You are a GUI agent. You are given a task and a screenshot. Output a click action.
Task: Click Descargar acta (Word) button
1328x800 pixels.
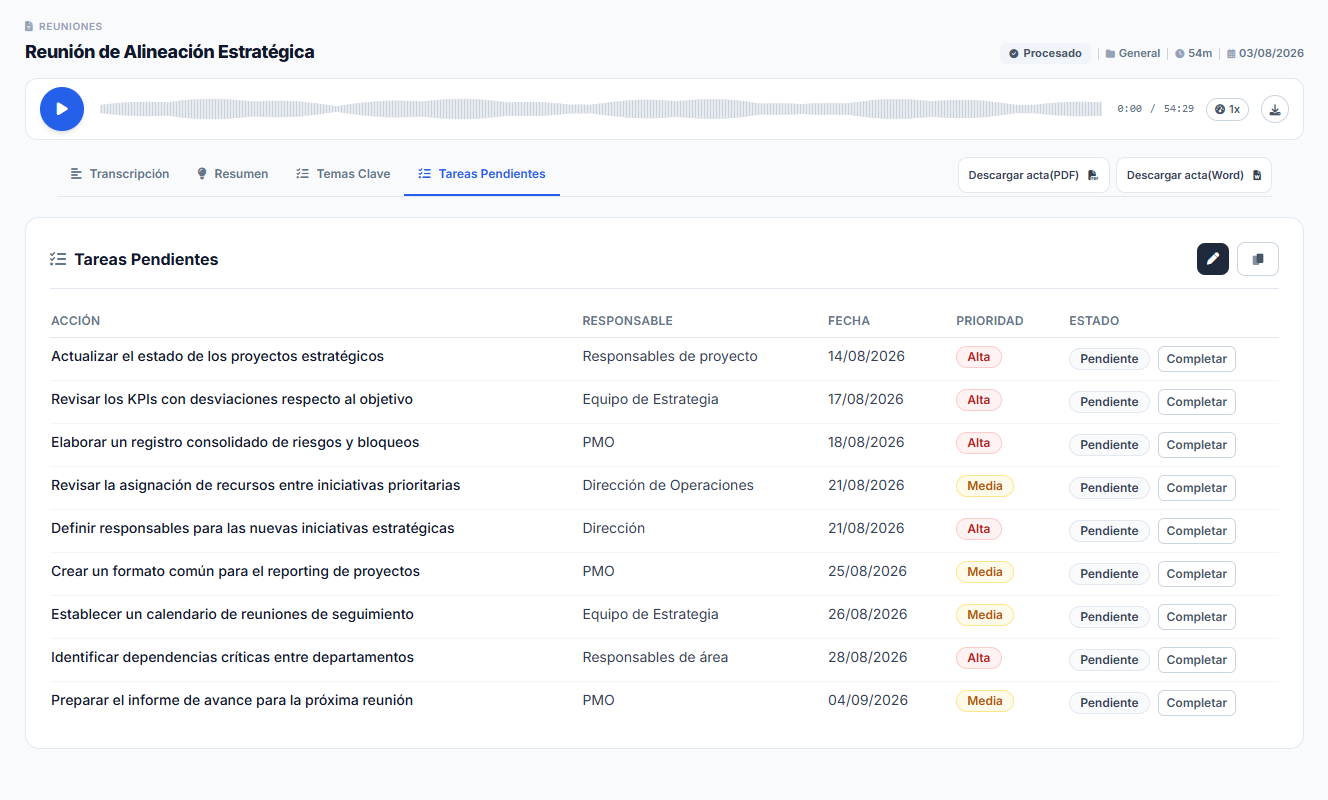pos(1194,175)
